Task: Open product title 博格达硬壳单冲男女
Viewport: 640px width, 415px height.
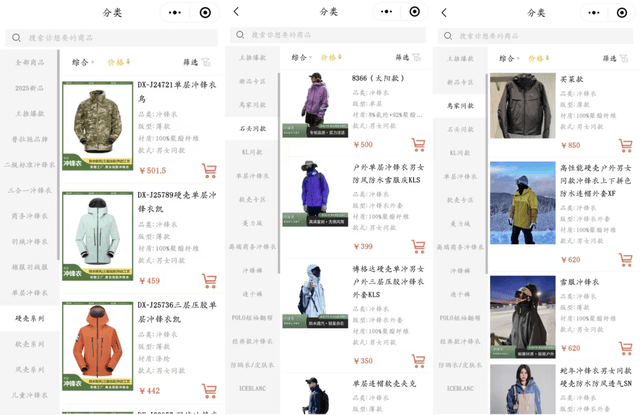Action: [389, 282]
